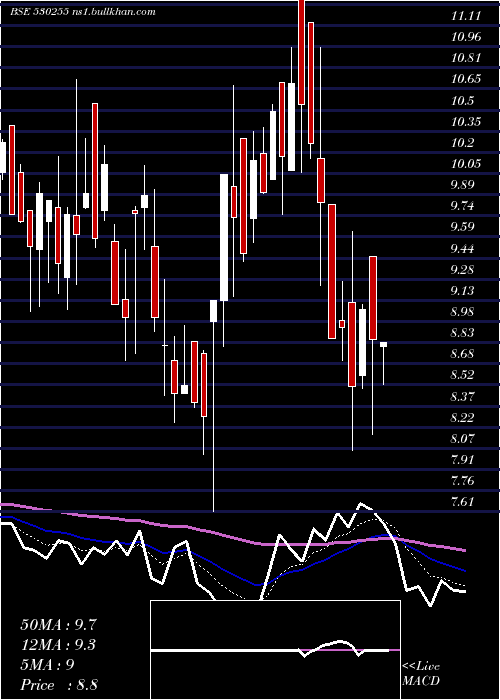Click the 7.61 price axis label
The image size is (500, 700).
[x=462, y=502]
